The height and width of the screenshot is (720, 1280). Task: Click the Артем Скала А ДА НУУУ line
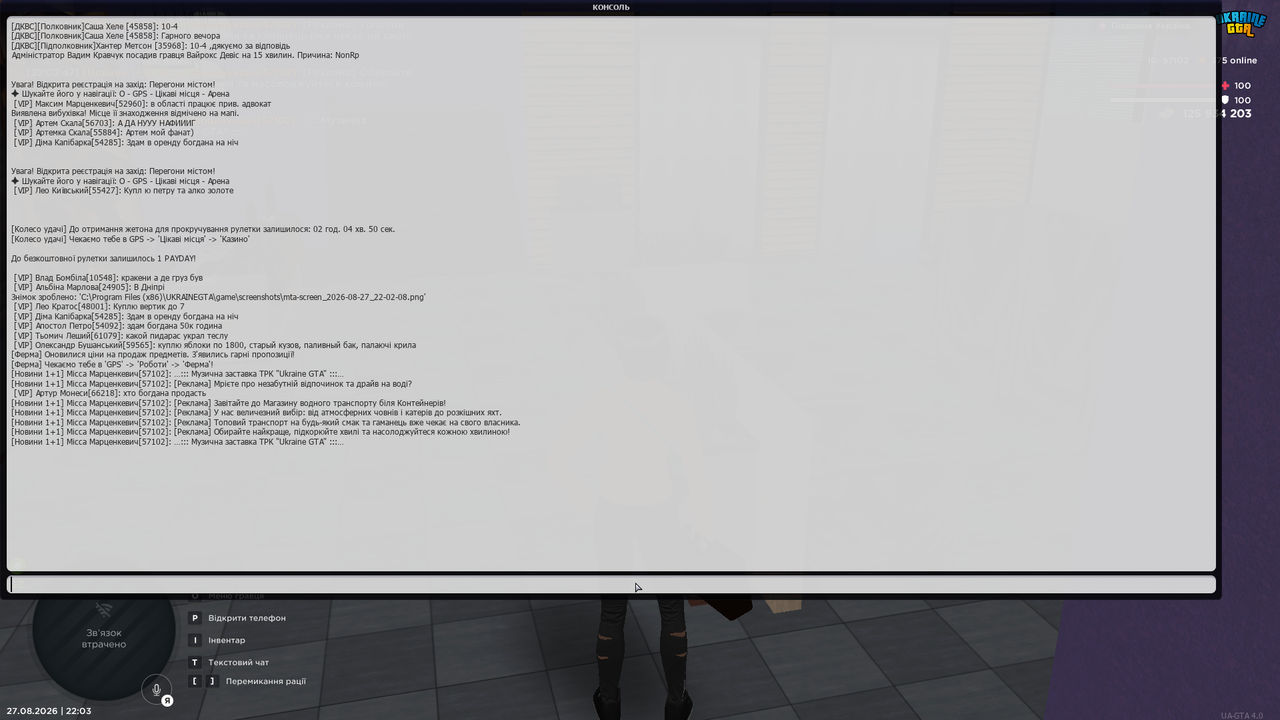(x=105, y=123)
